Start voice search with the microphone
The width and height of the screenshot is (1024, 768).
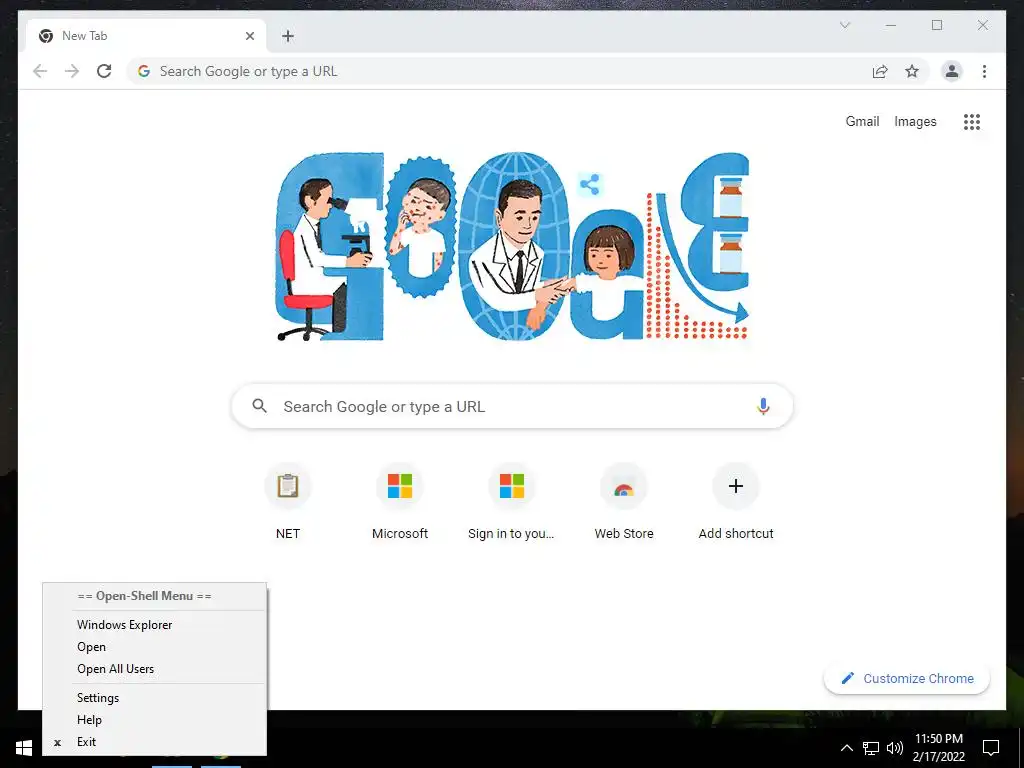(763, 406)
